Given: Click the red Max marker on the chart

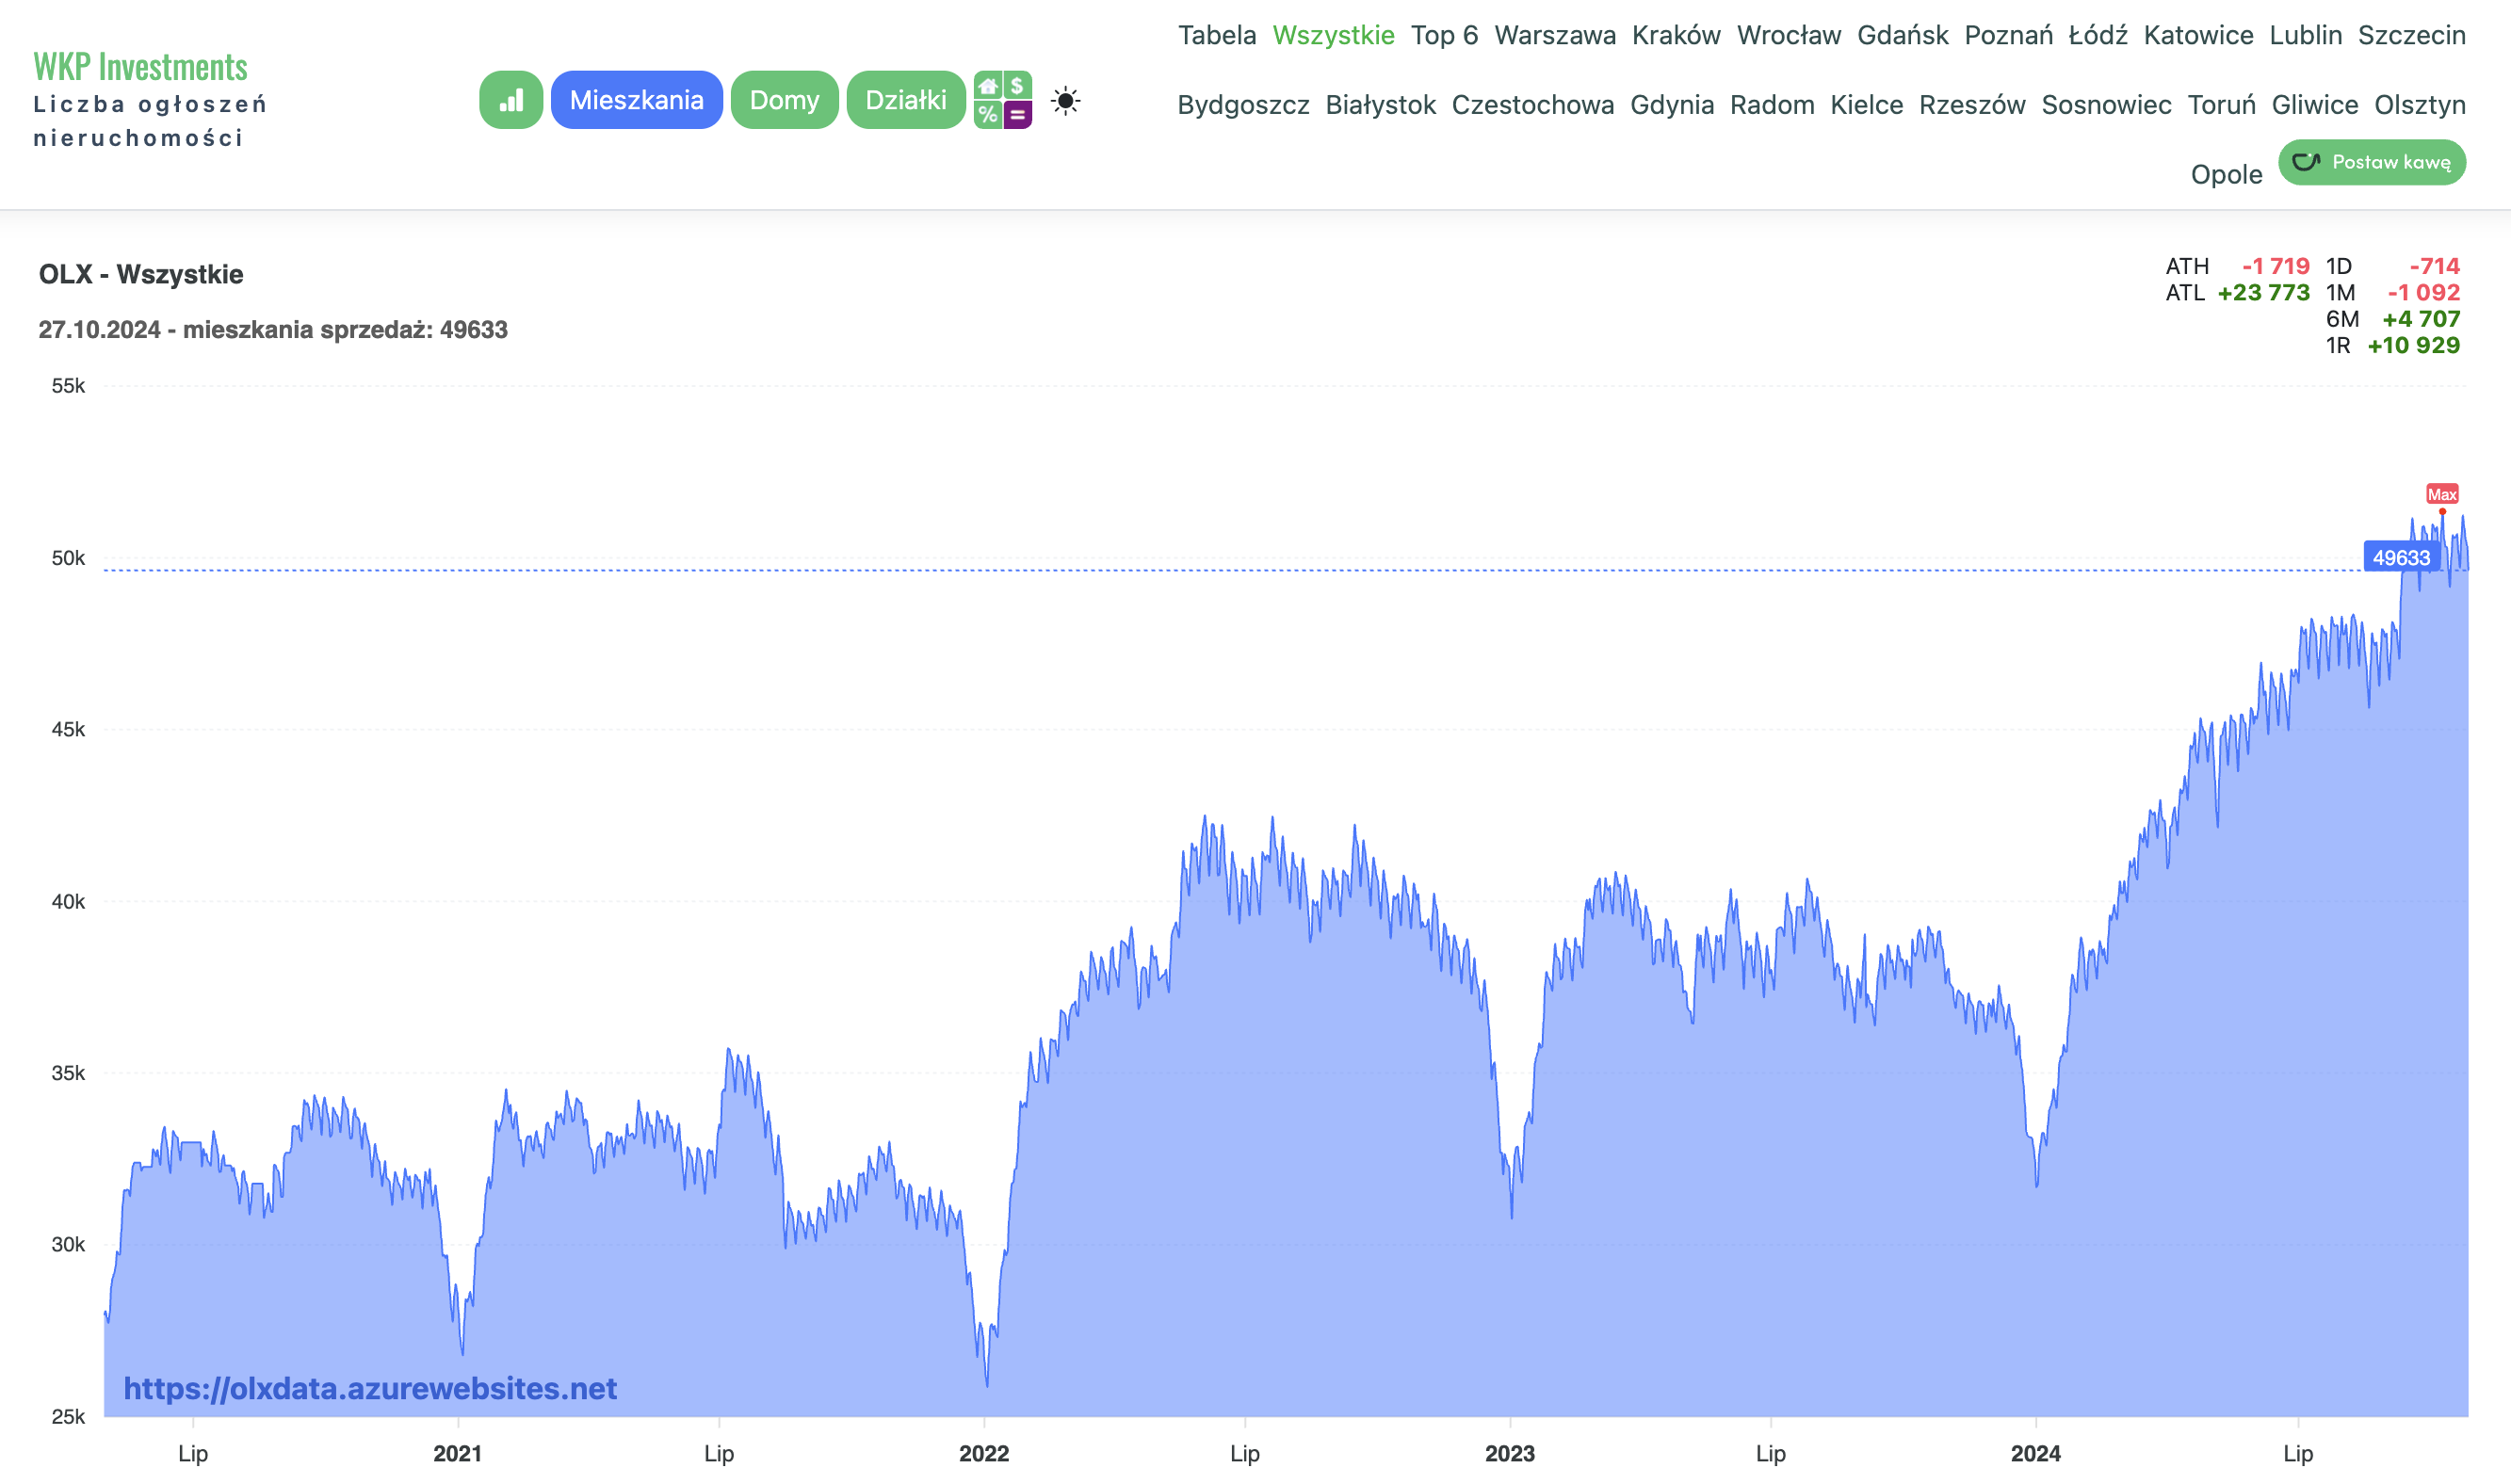Looking at the screenshot, I should pyautogui.click(x=2442, y=494).
